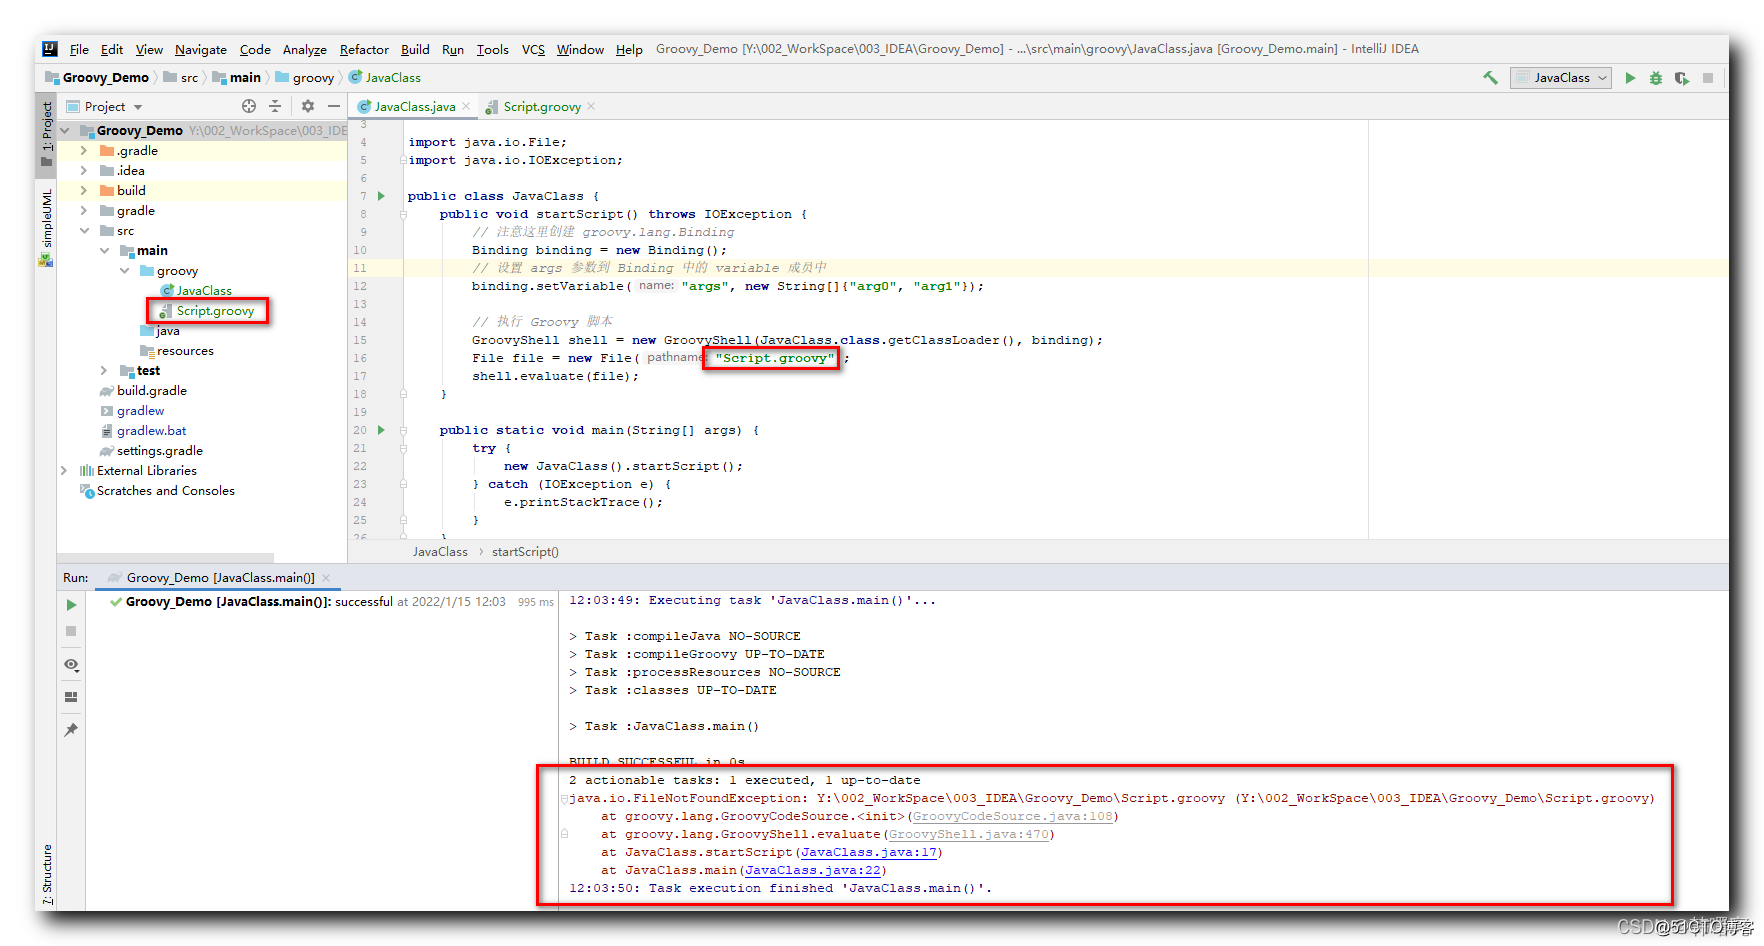Click the gutter run icon beside main method
Screen dimensions: 1764x946
[x=380, y=430]
